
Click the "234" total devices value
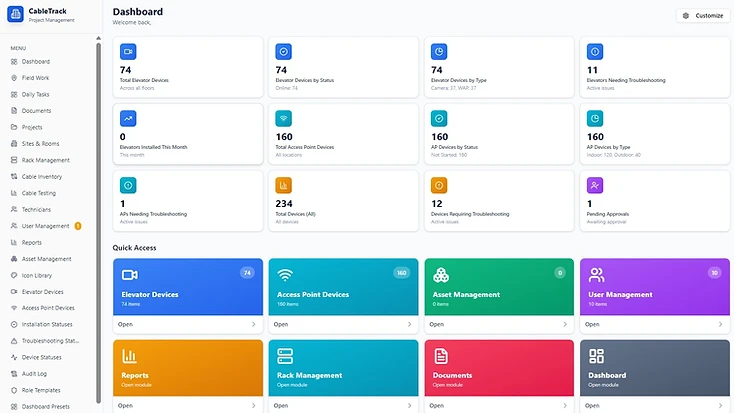[x=284, y=204]
